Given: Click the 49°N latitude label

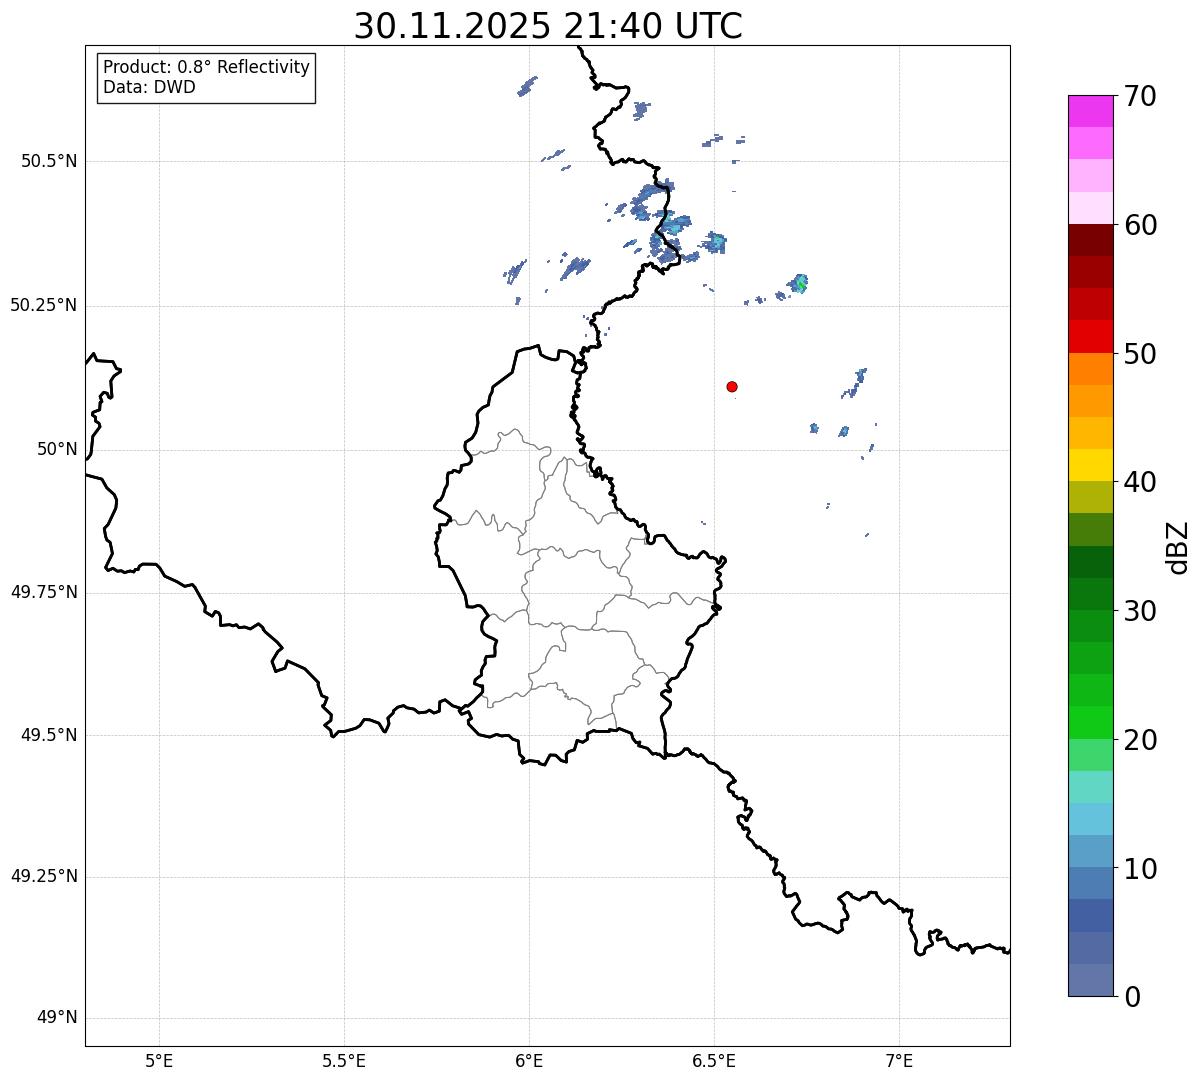Looking at the screenshot, I should click(x=57, y=1018).
